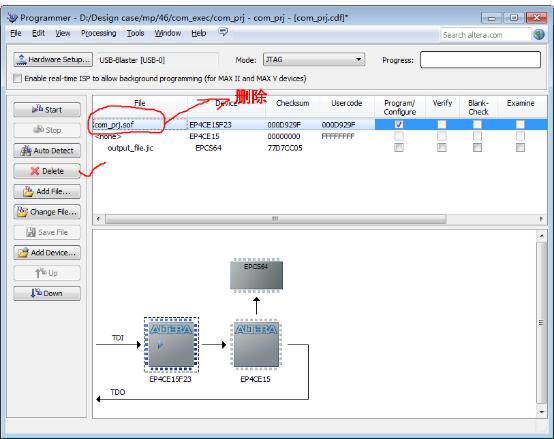This screenshot has width=554, height=439.
Task: Open the Mode JTAG dropdown
Action: coord(314,60)
